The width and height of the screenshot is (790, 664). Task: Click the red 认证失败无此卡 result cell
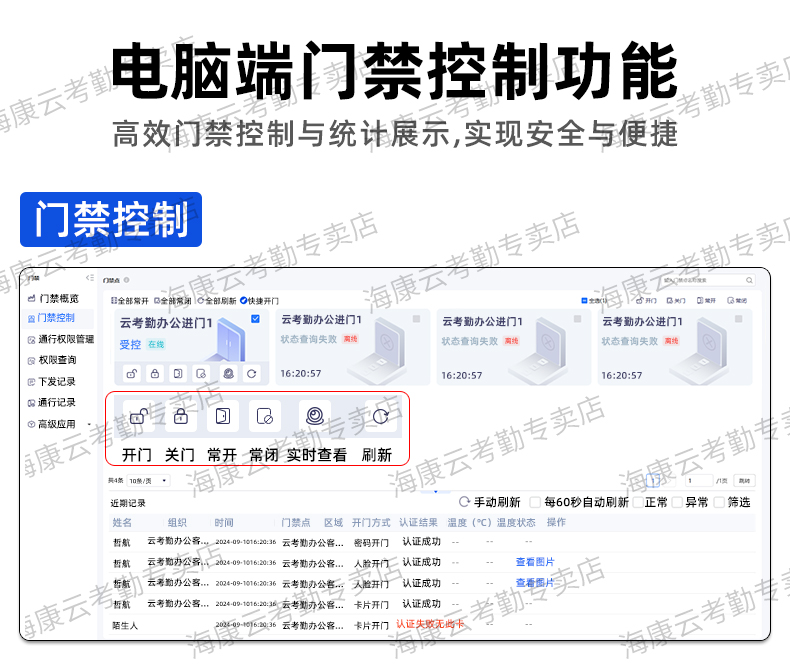pos(430,624)
